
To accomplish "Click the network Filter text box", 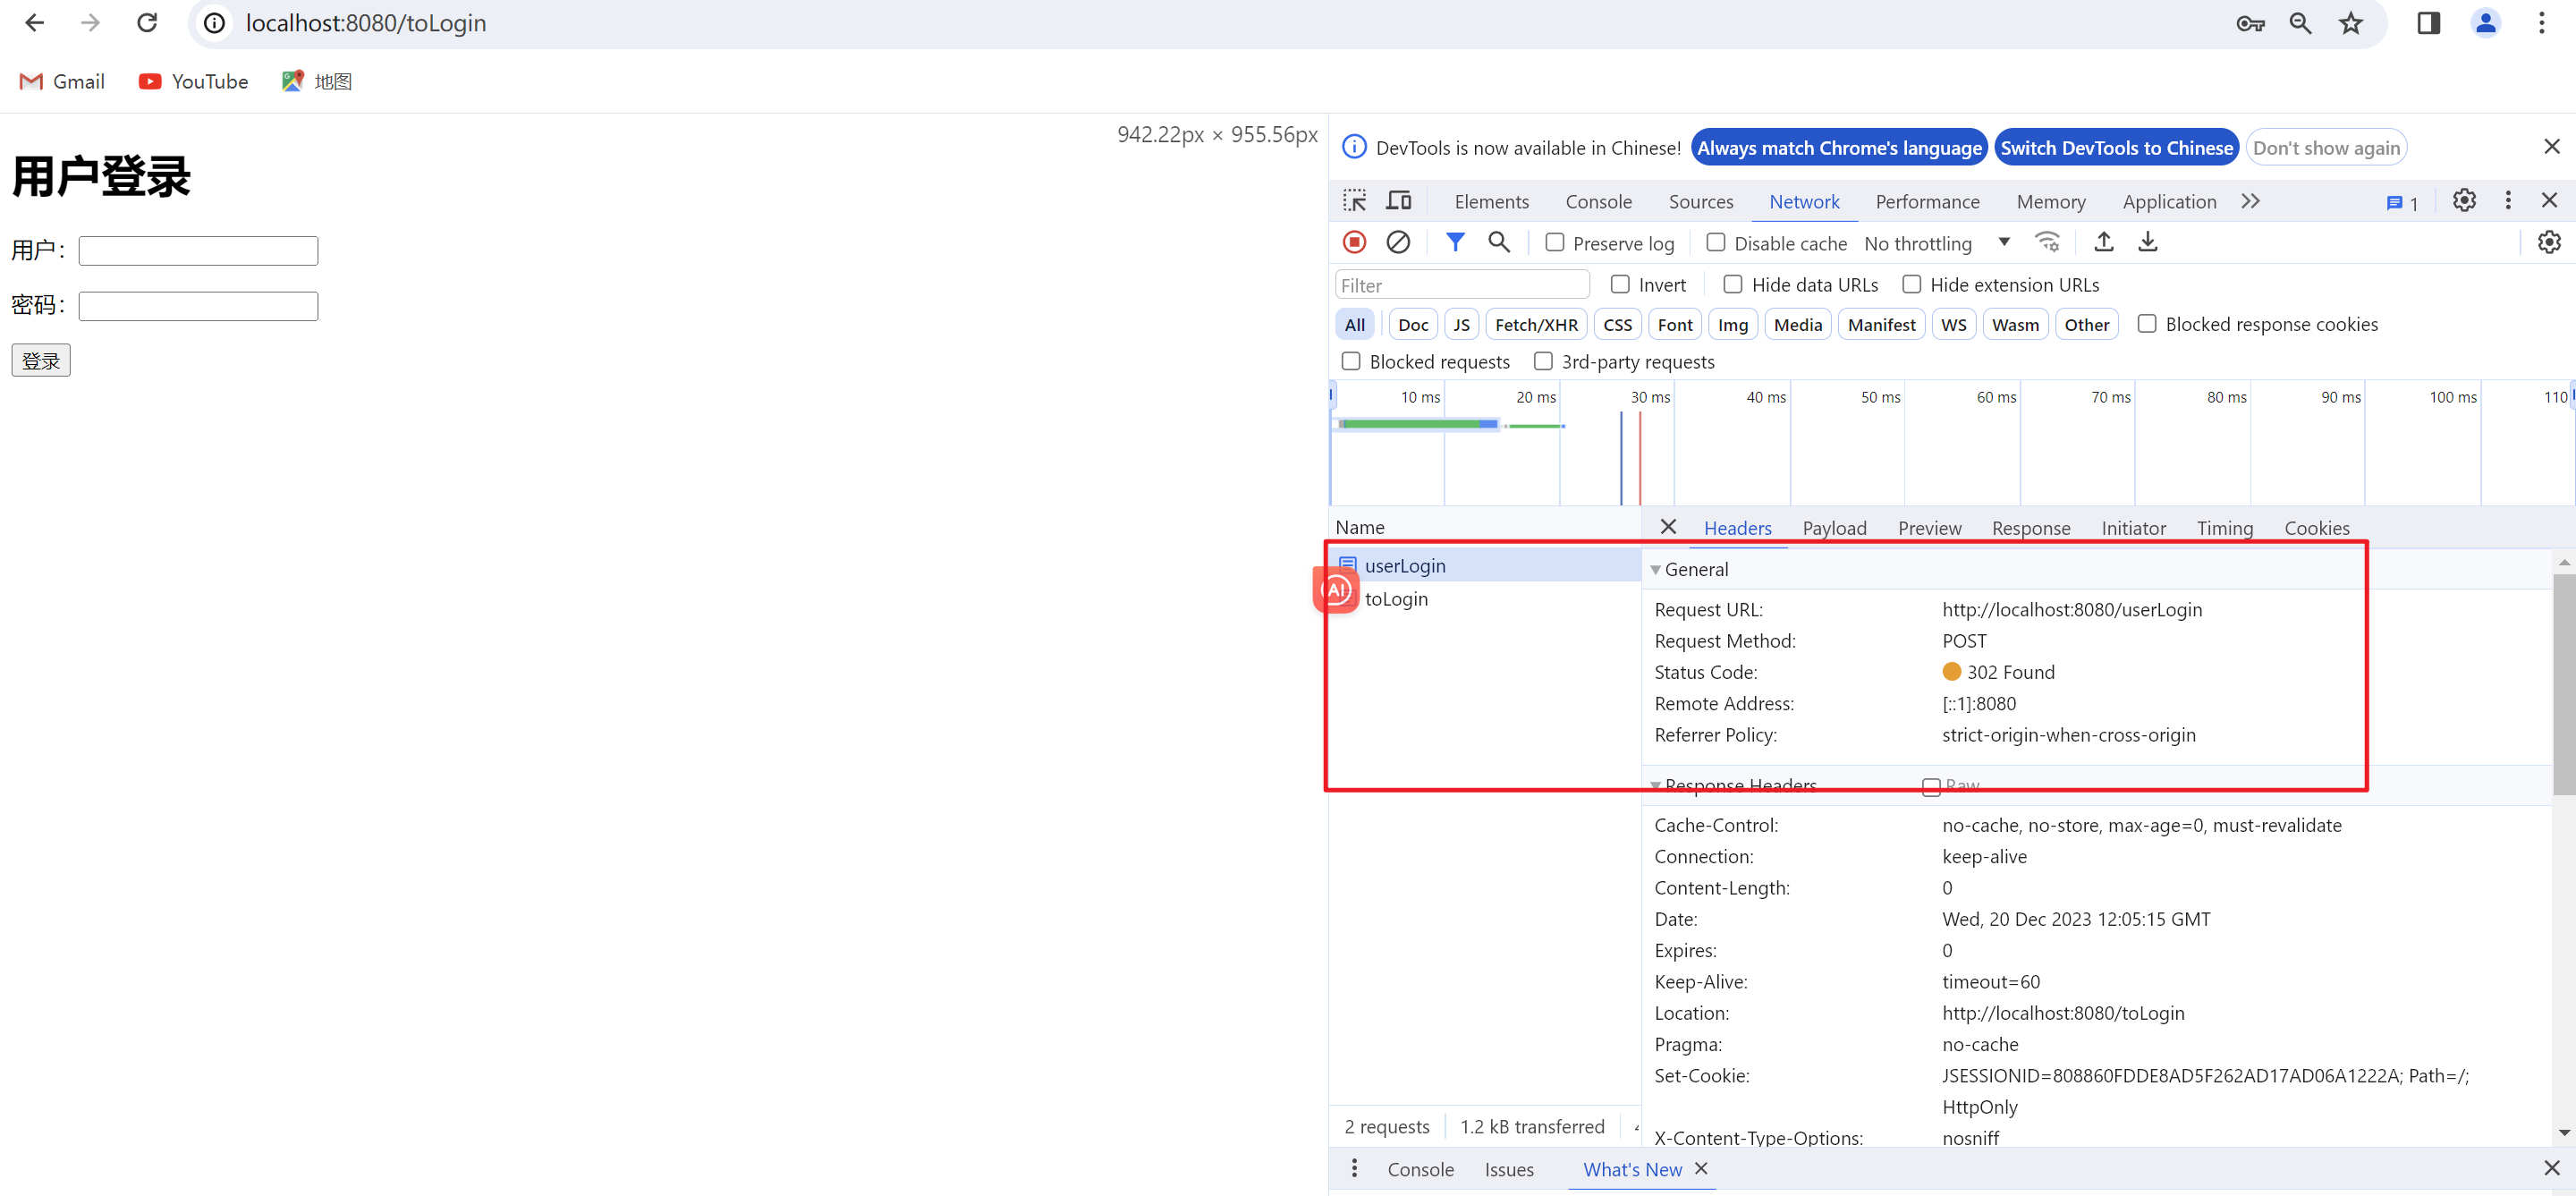I will tap(1462, 285).
